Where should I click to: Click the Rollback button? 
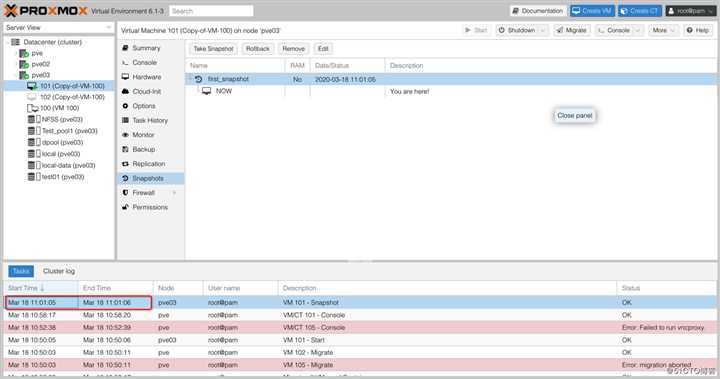click(x=258, y=49)
